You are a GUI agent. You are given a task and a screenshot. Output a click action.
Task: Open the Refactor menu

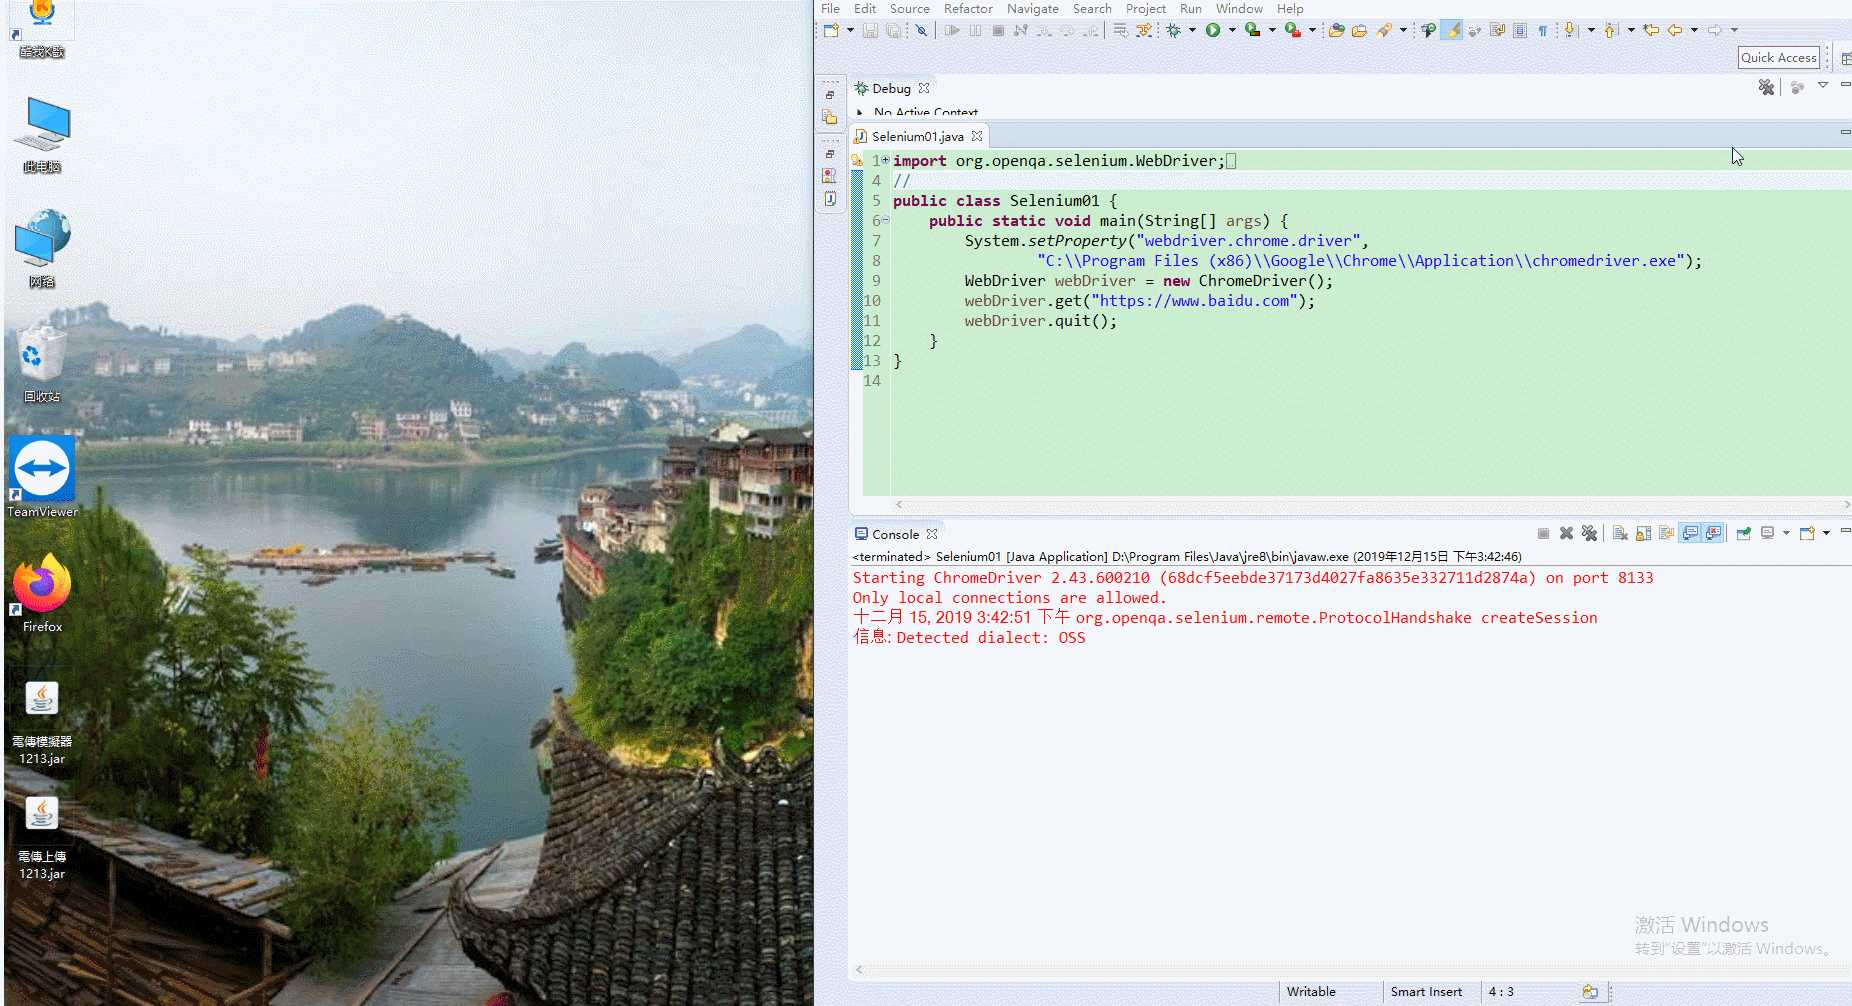[x=968, y=8]
